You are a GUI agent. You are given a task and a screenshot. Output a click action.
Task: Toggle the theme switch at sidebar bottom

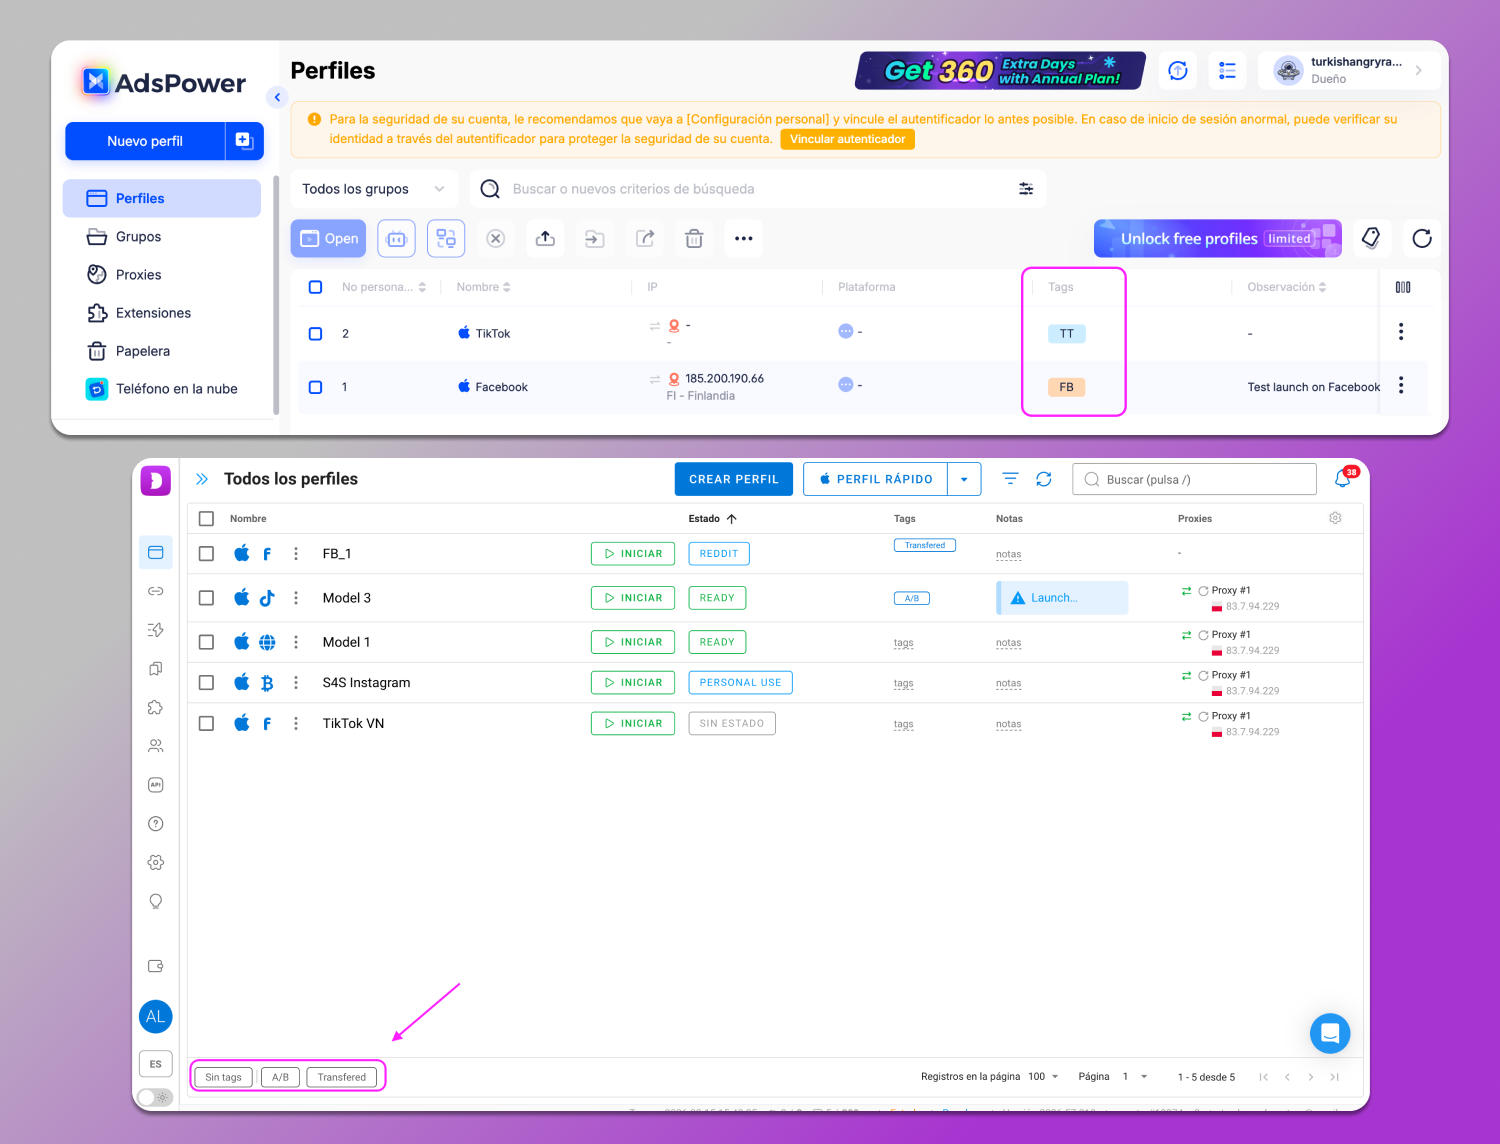(x=154, y=1097)
